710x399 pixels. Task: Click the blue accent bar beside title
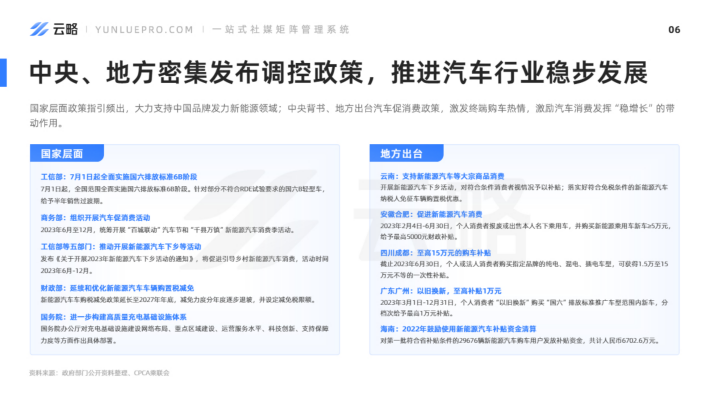click(3, 72)
